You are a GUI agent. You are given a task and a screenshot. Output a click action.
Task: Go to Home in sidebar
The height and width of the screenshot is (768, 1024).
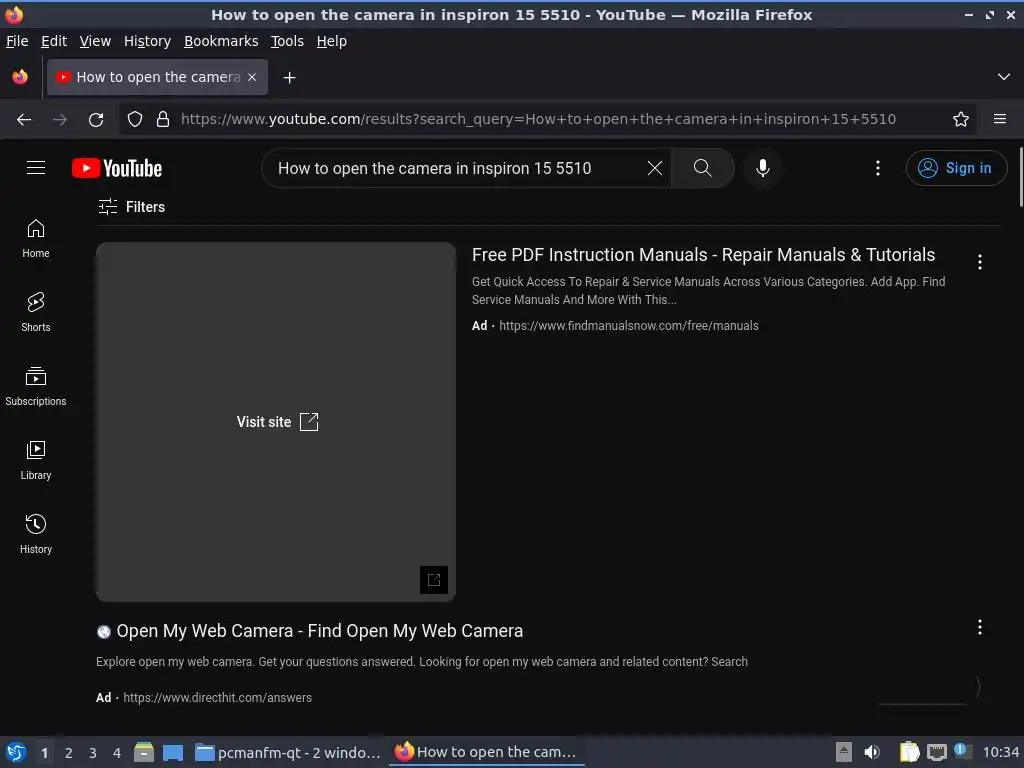pyautogui.click(x=36, y=238)
